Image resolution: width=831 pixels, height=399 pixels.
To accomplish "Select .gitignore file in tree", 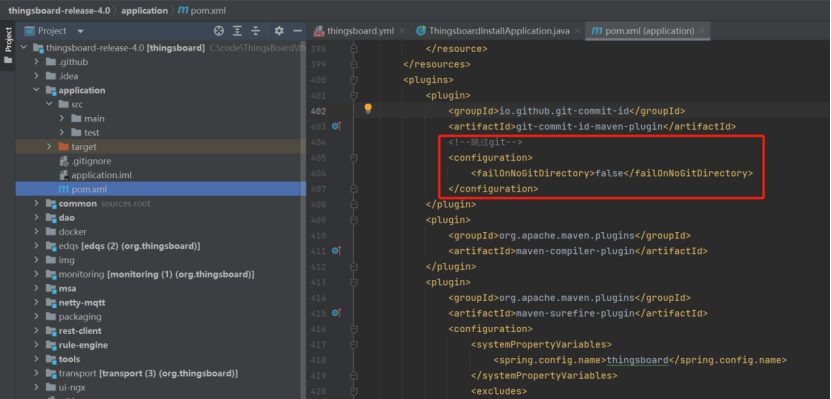I will pyautogui.click(x=161, y=161).
